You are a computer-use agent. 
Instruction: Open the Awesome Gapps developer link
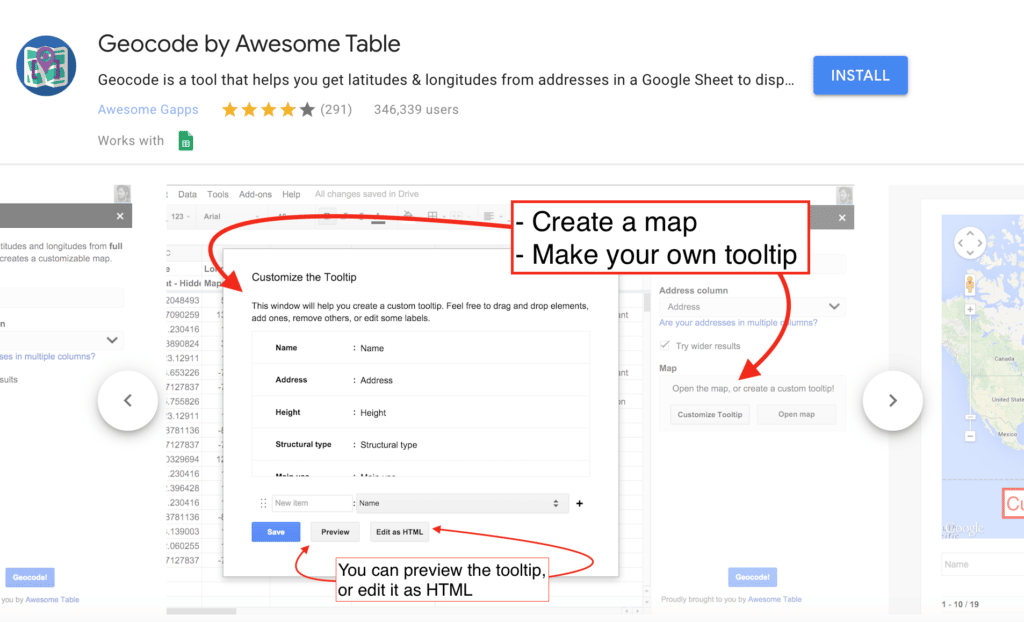148,110
